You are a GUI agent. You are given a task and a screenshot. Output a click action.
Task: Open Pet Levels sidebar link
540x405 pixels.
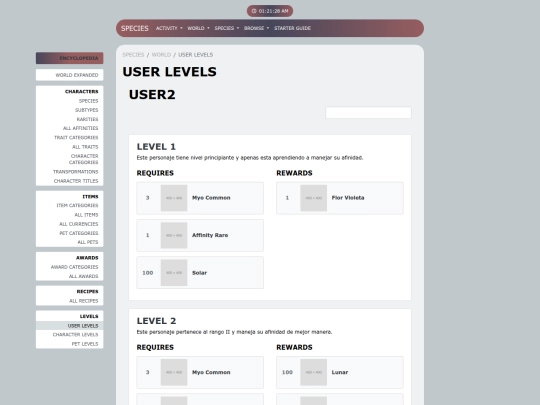(85, 344)
